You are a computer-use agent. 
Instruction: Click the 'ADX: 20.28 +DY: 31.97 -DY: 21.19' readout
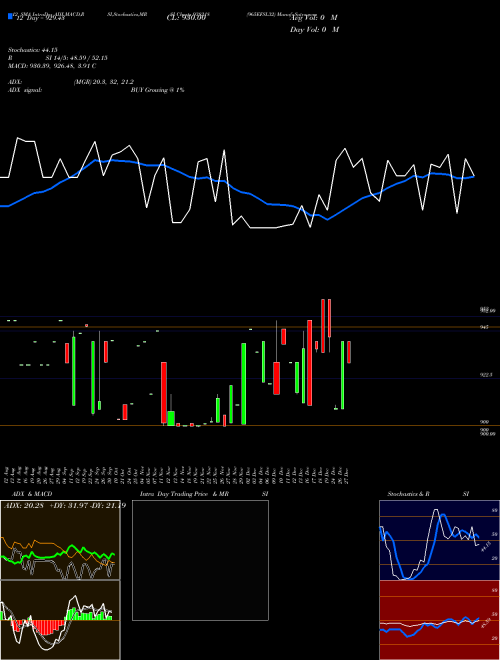pyautogui.click(x=65, y=506)
